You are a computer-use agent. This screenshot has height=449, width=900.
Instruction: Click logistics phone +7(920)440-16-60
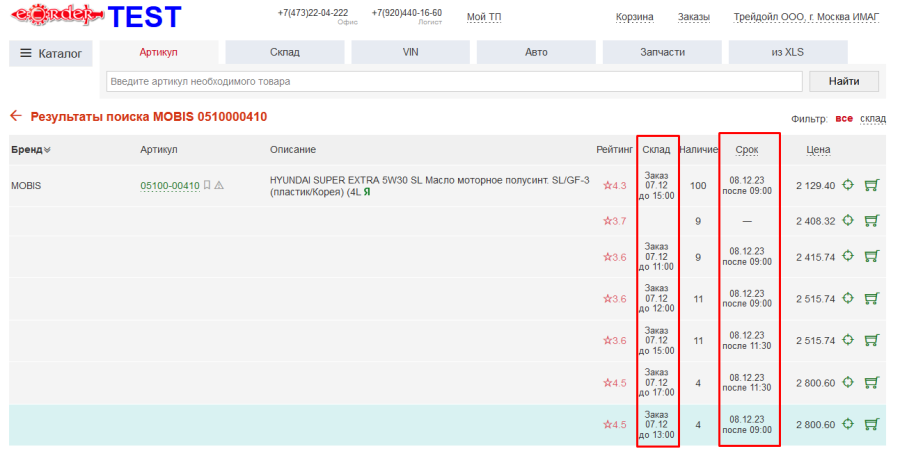406,13
